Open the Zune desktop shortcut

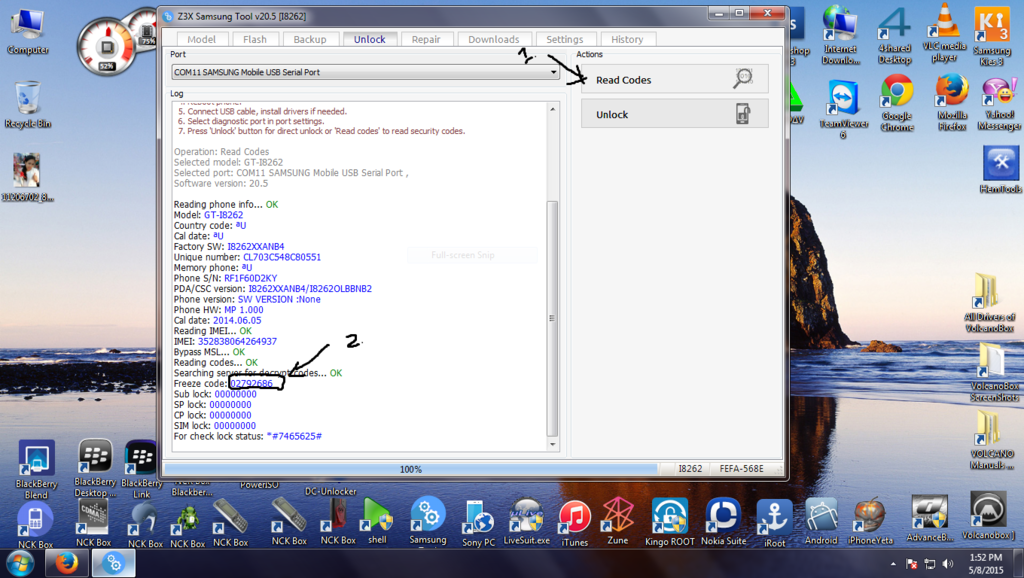pyautogui.click(x=618, y=520)
